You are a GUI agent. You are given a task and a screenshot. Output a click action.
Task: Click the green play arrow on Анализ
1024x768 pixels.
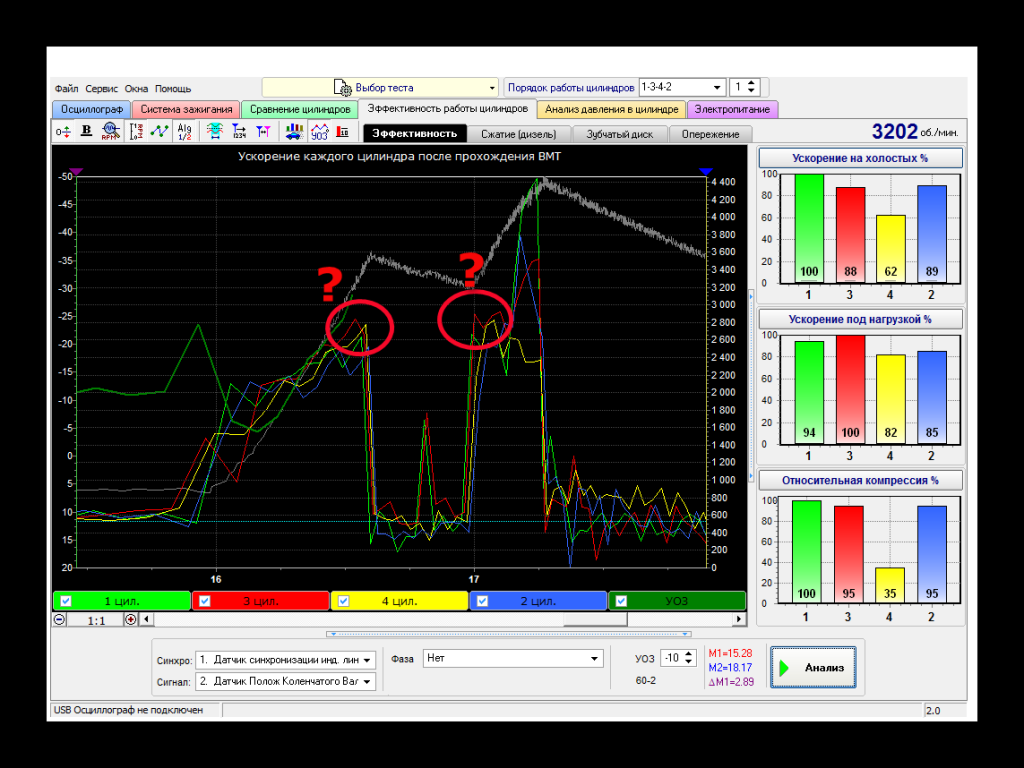pyautogui.click(x=784, y=667)
